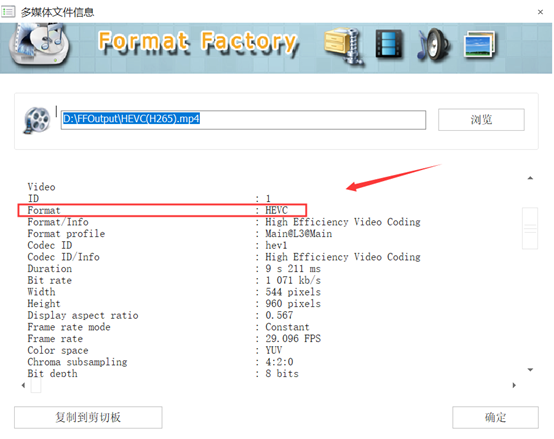554x439 pixels.
Task: Click the 'Codec ID/Info' label
Action: [x=64, y=257]
